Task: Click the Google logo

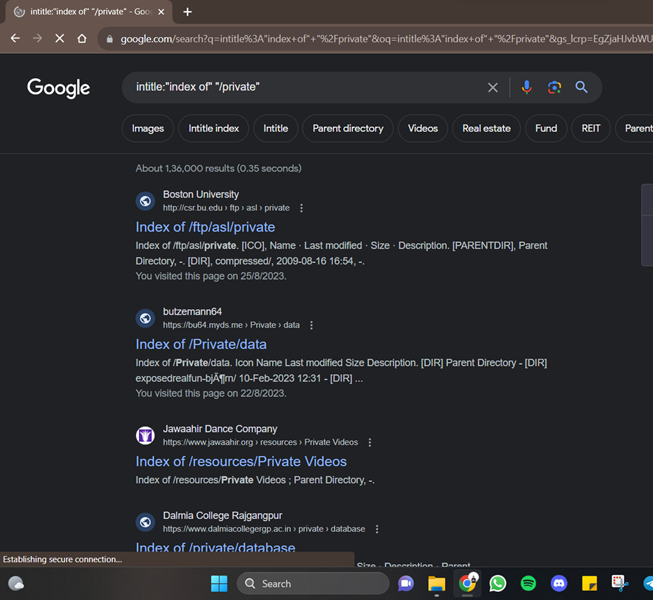Action: click(58, 88)
